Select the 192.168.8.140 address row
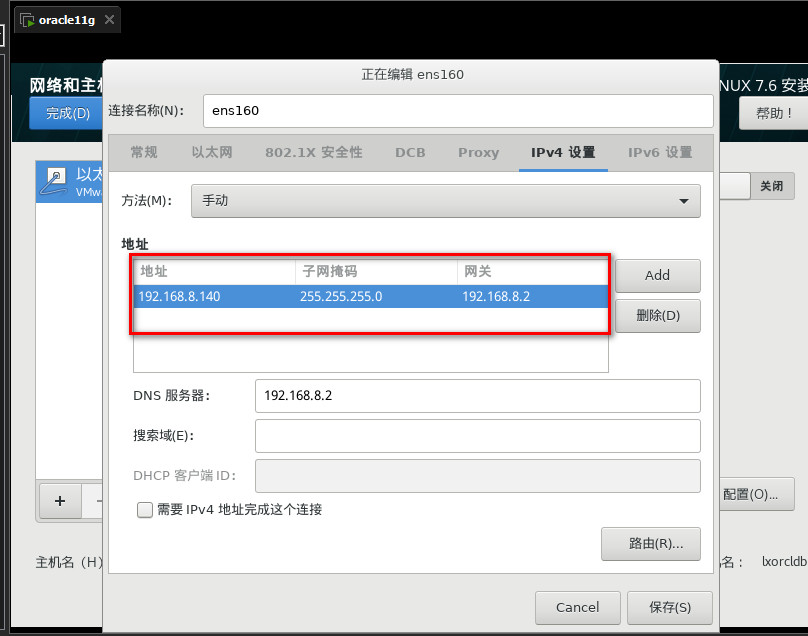The height and width of the screenshot is (636, 808). (x=370, y=296)
